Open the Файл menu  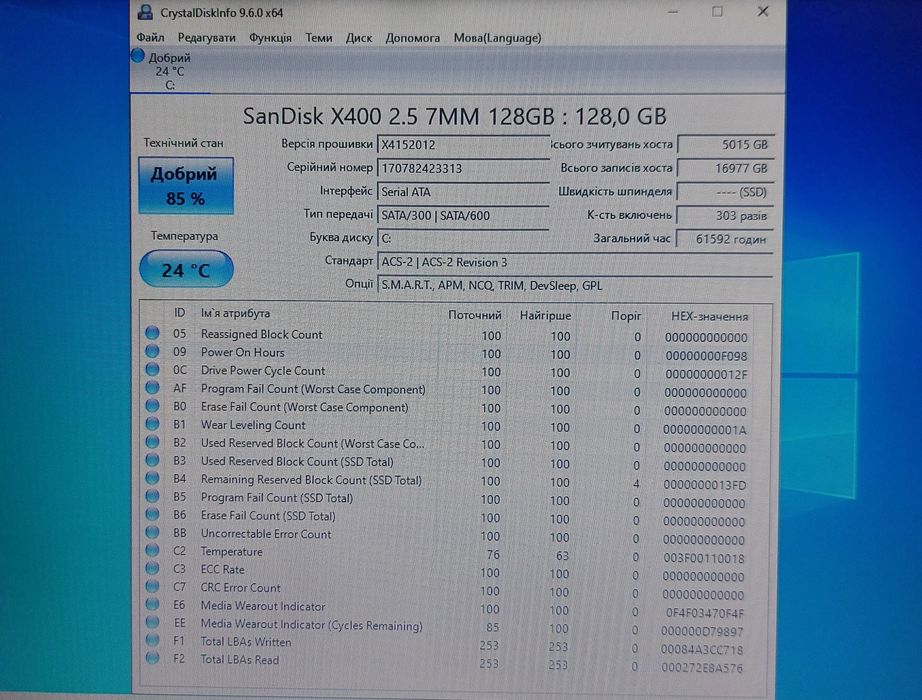click(x=151, y=38)
